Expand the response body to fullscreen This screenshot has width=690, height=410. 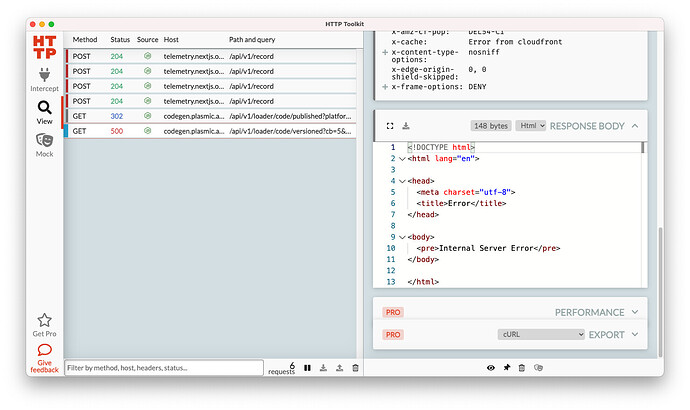click(x=390, y=126)
